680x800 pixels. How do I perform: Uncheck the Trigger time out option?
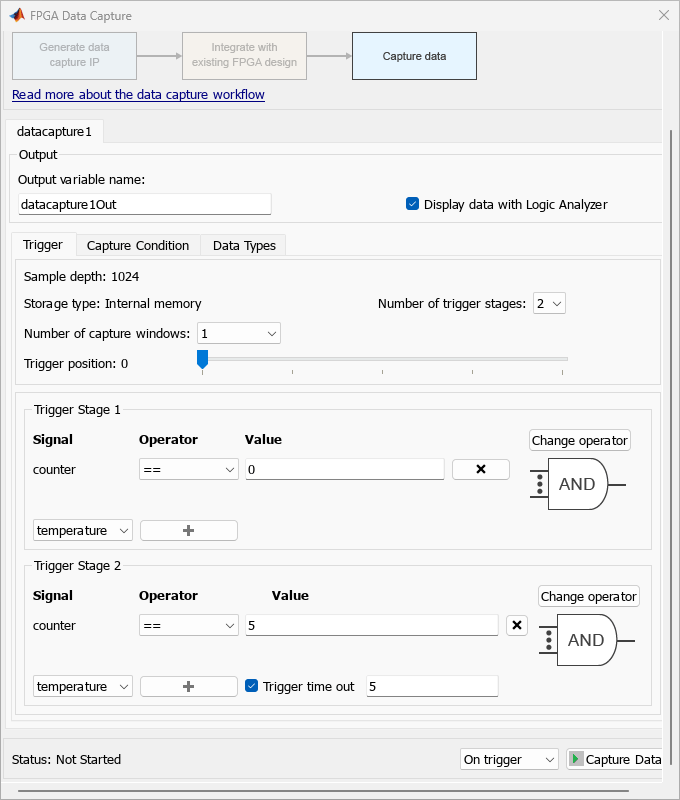(x=252, y=686)
